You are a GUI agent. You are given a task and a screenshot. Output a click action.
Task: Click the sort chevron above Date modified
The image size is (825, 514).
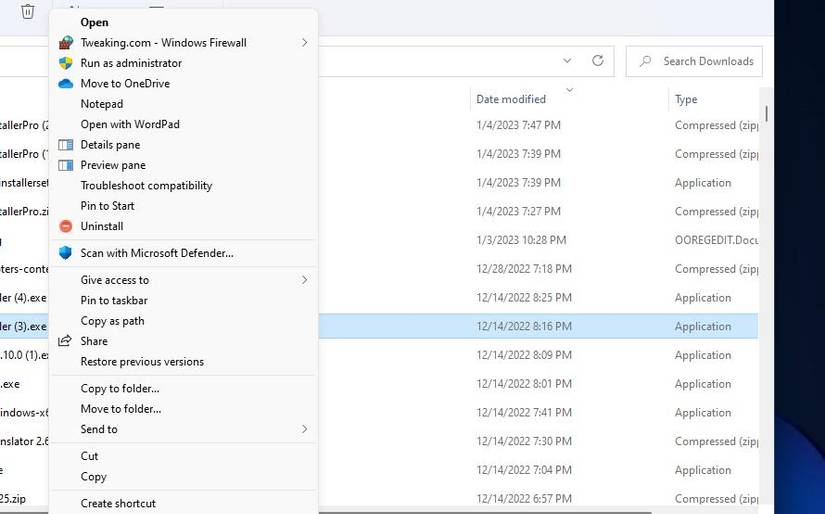pos(569,90)
